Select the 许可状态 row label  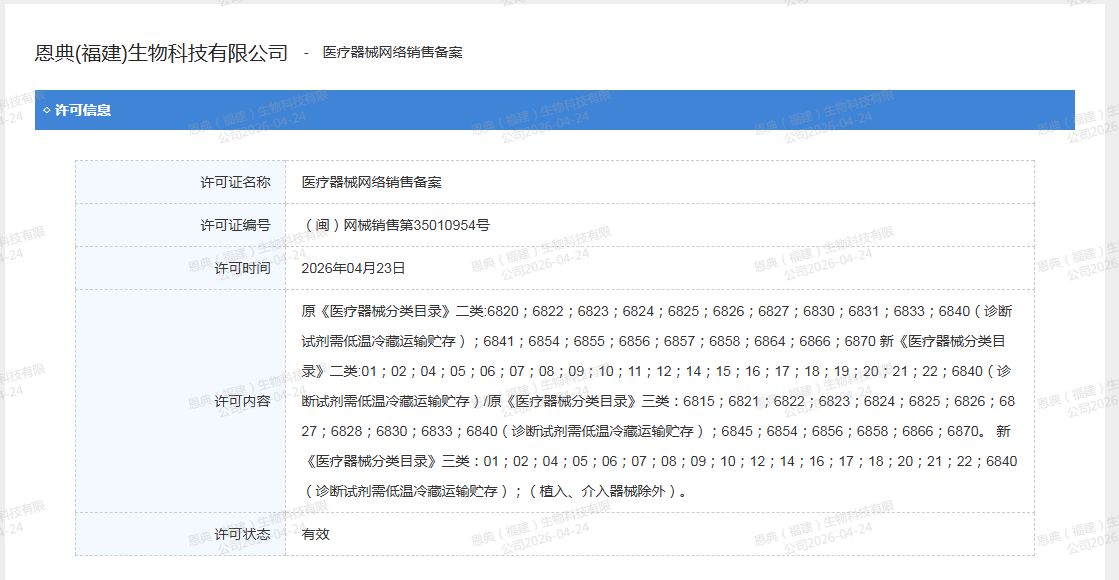pyautogui.click(x=242, y=534)
